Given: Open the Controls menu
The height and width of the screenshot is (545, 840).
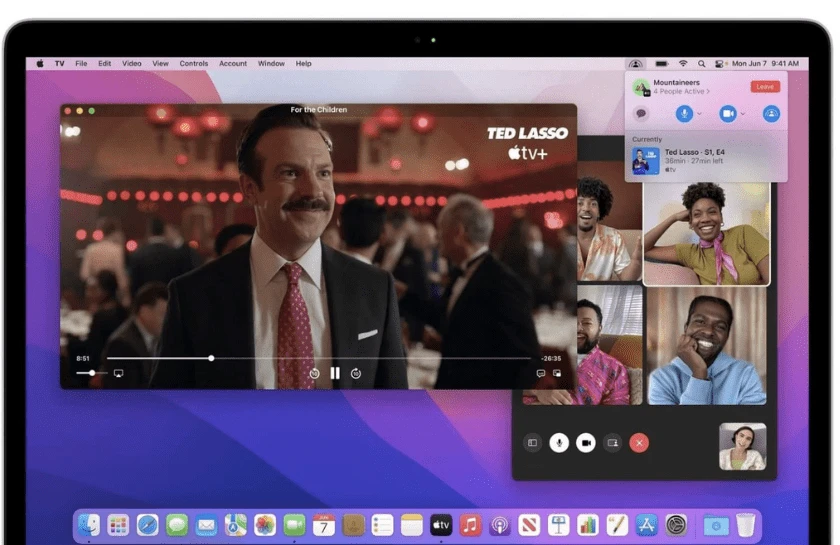Looking at the screenshot, I should pos(194,63).
